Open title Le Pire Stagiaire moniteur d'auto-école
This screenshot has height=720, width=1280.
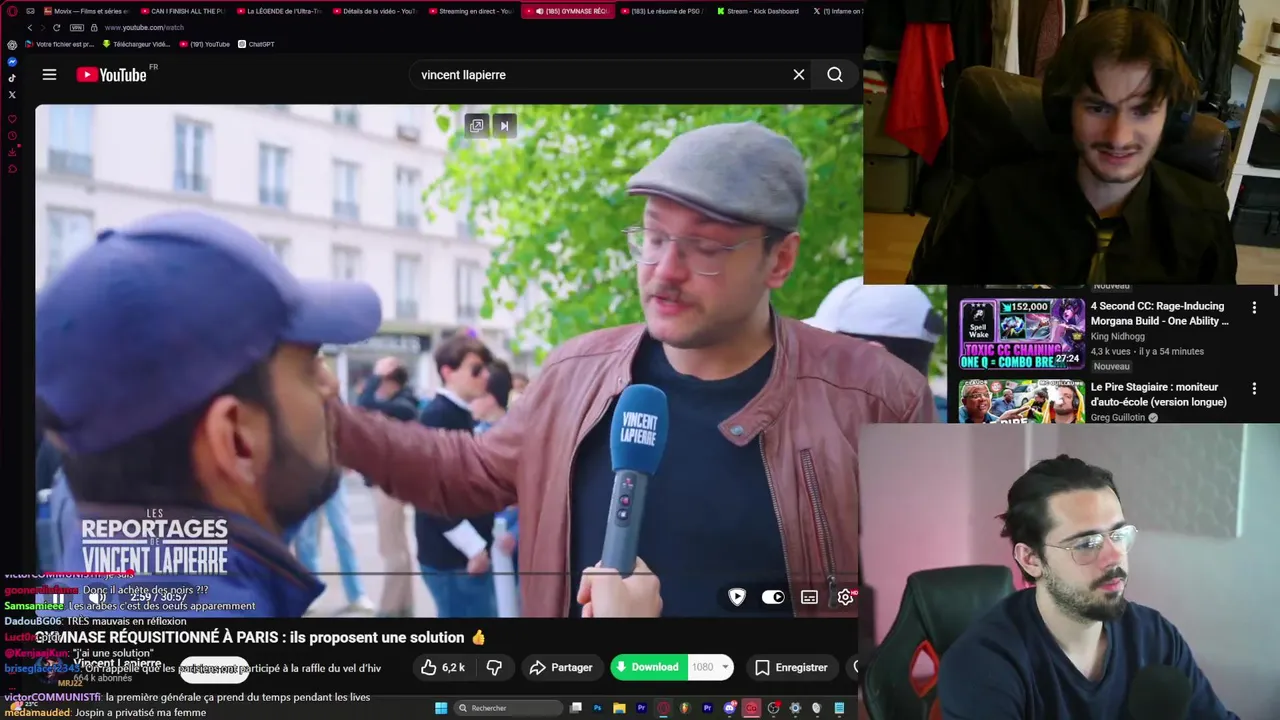(1158, 394)
